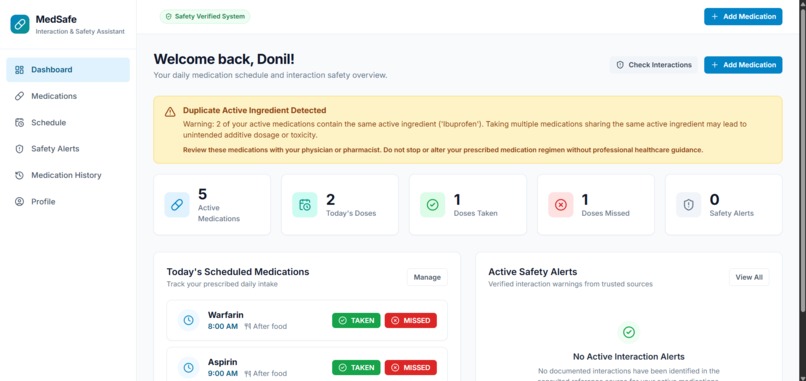Viewport: 806px width, 381px height.
Task: Mark Aspirin dose as TAKEN
Action: point(356,368)
